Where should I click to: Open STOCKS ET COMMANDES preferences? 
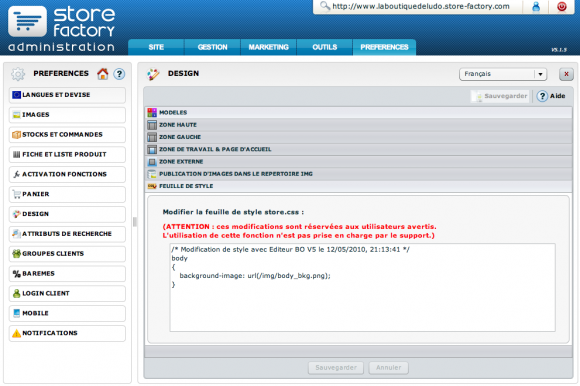[67, 135]
